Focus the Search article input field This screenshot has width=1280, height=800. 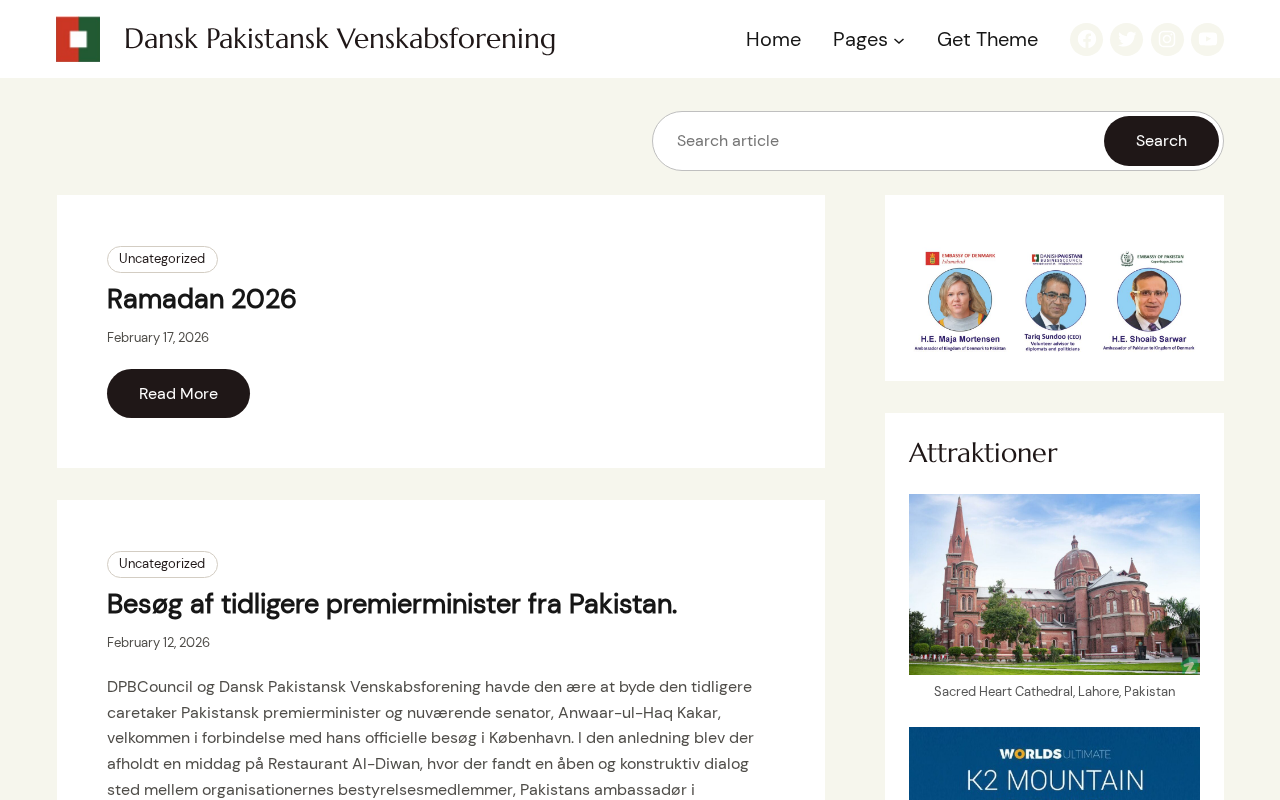point(880,141)
